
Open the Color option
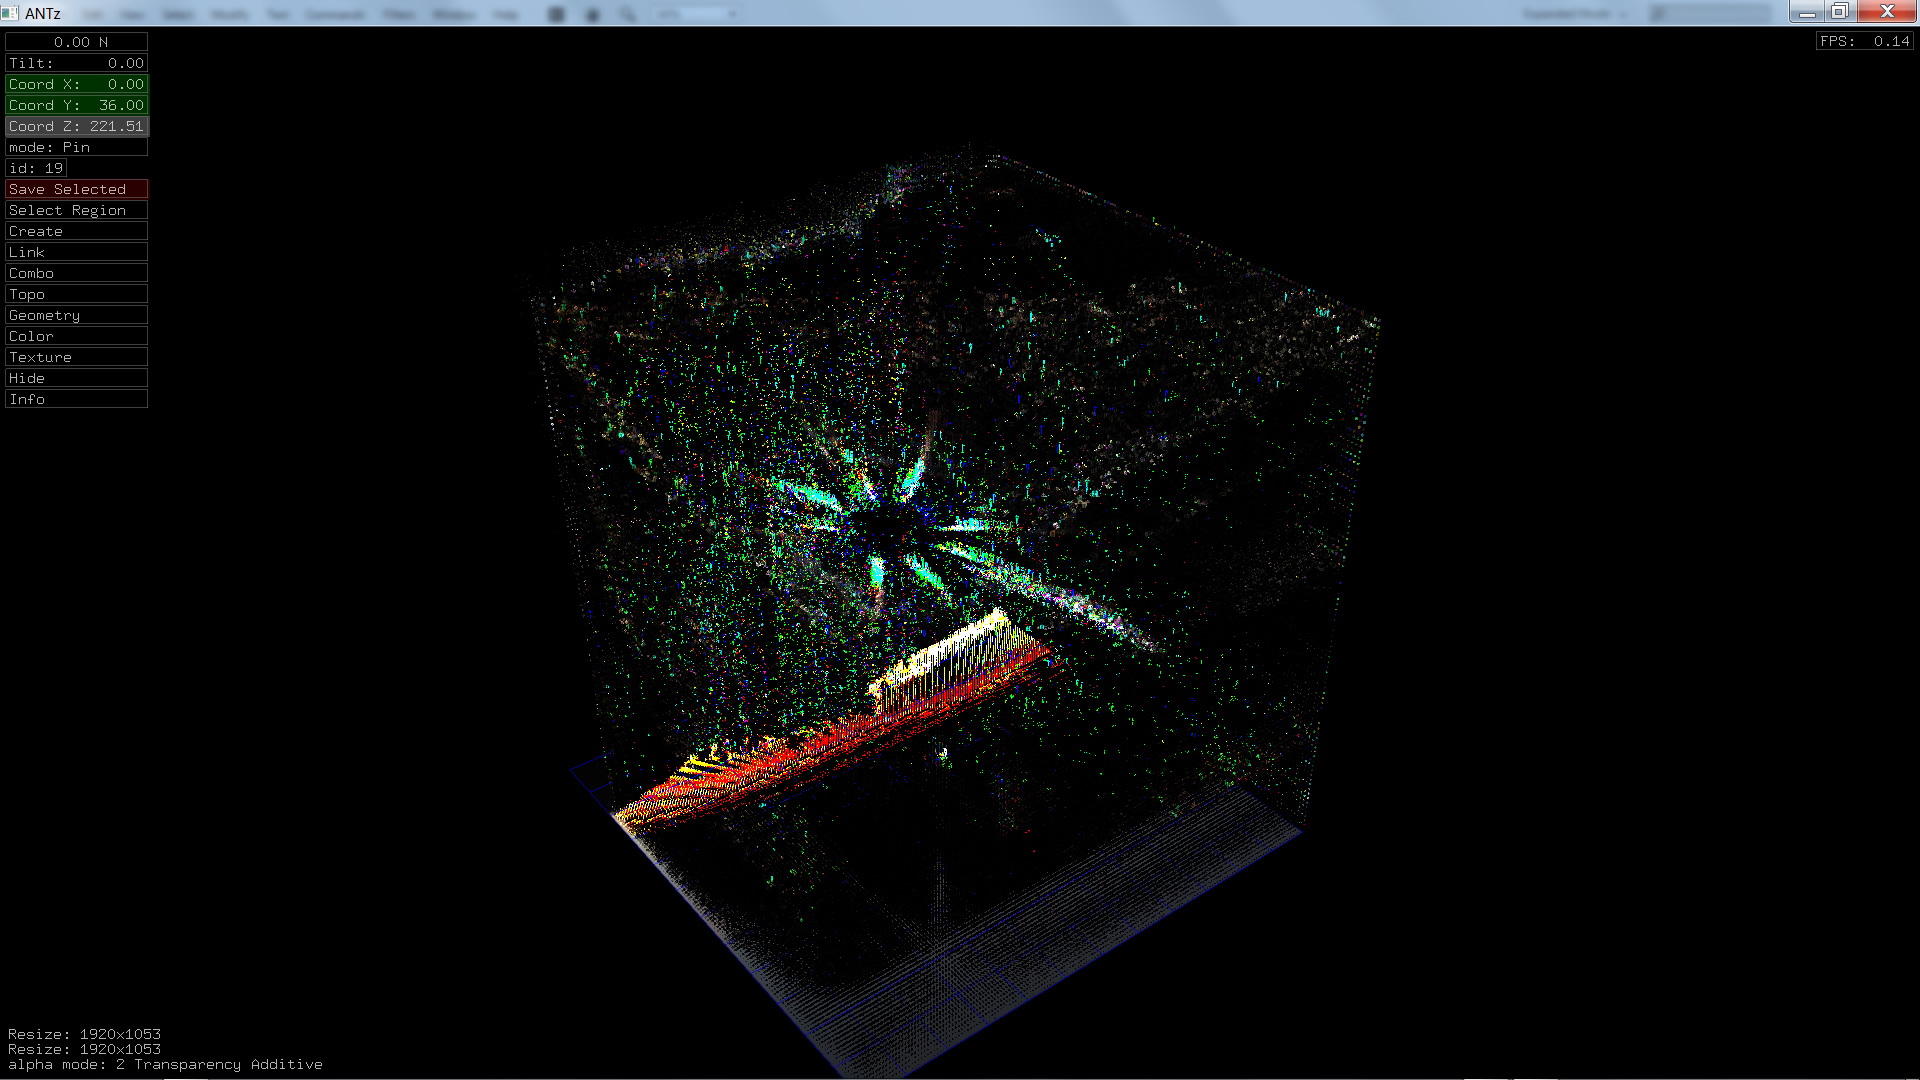click(76, 336)
